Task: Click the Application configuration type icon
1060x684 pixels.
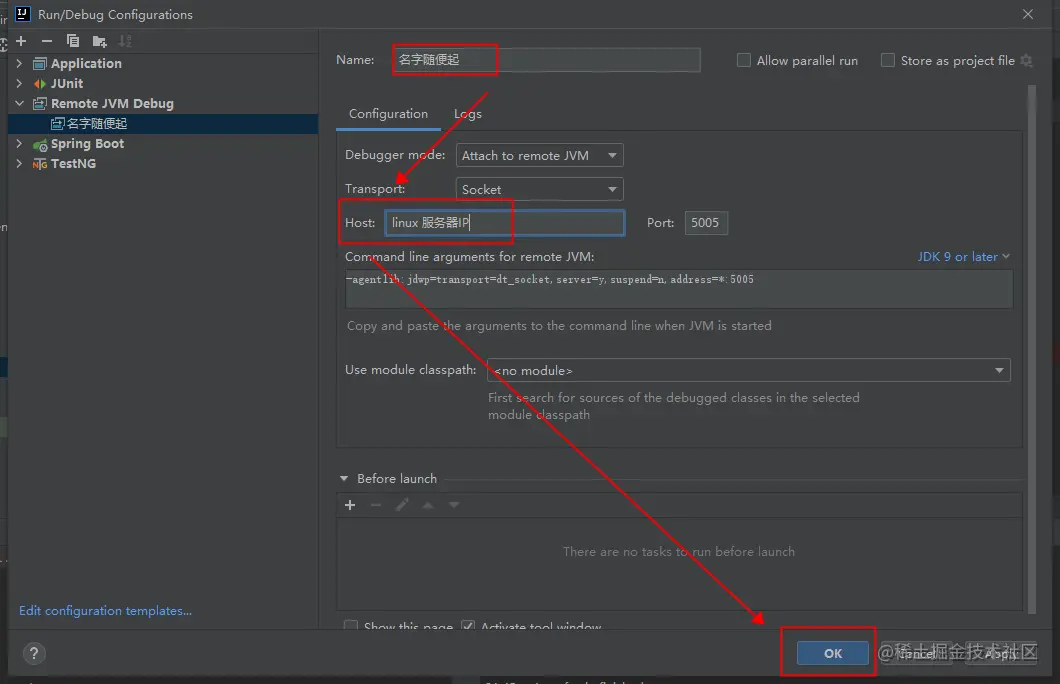Action: pyautogui.click(x=40, y=64)
